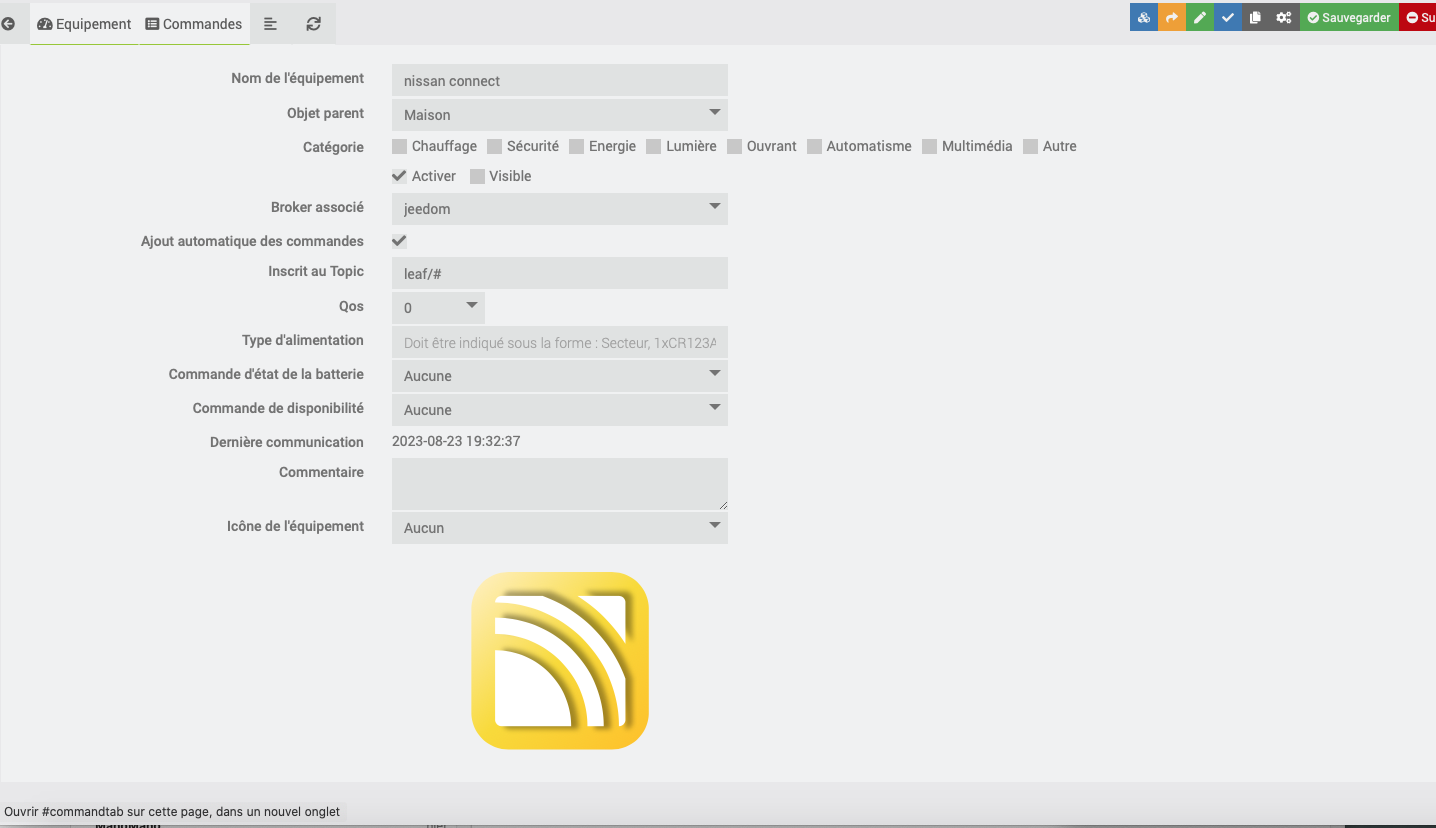The image size is (1436, 828).
Task: Click the red delete button
Action: click(1418, 17)
